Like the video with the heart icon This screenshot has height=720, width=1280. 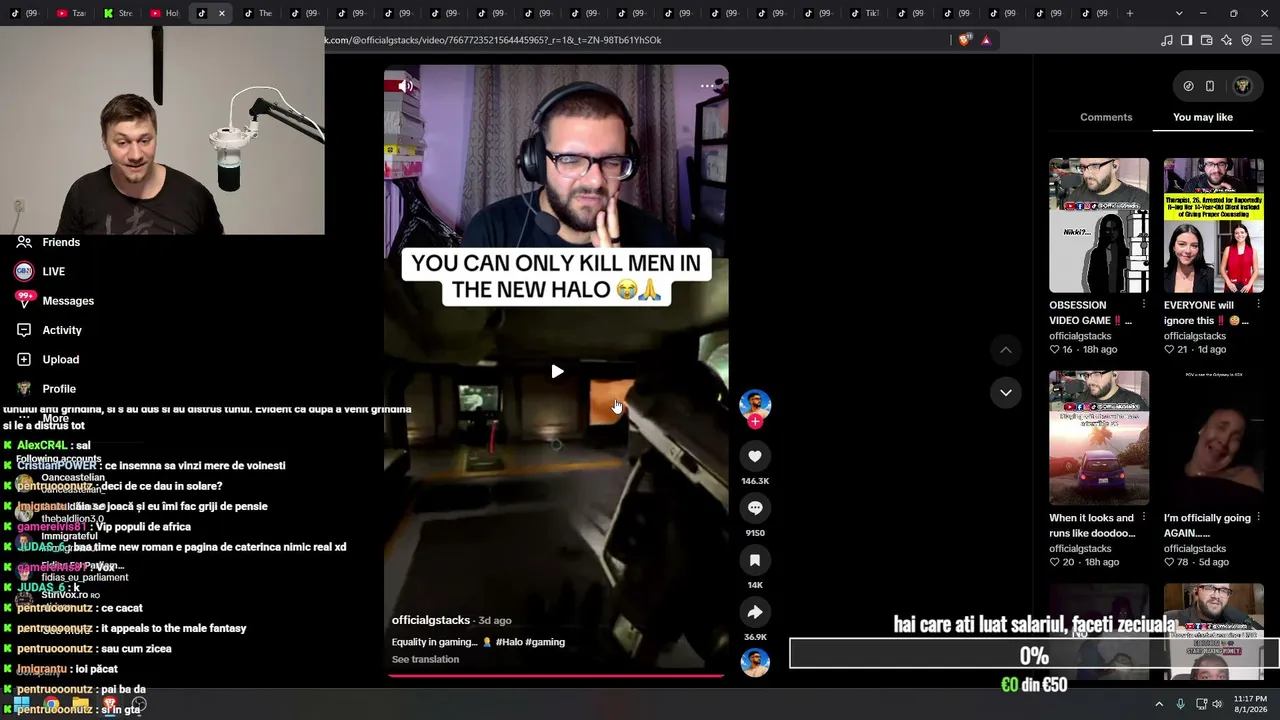click(x=755, y=456)
